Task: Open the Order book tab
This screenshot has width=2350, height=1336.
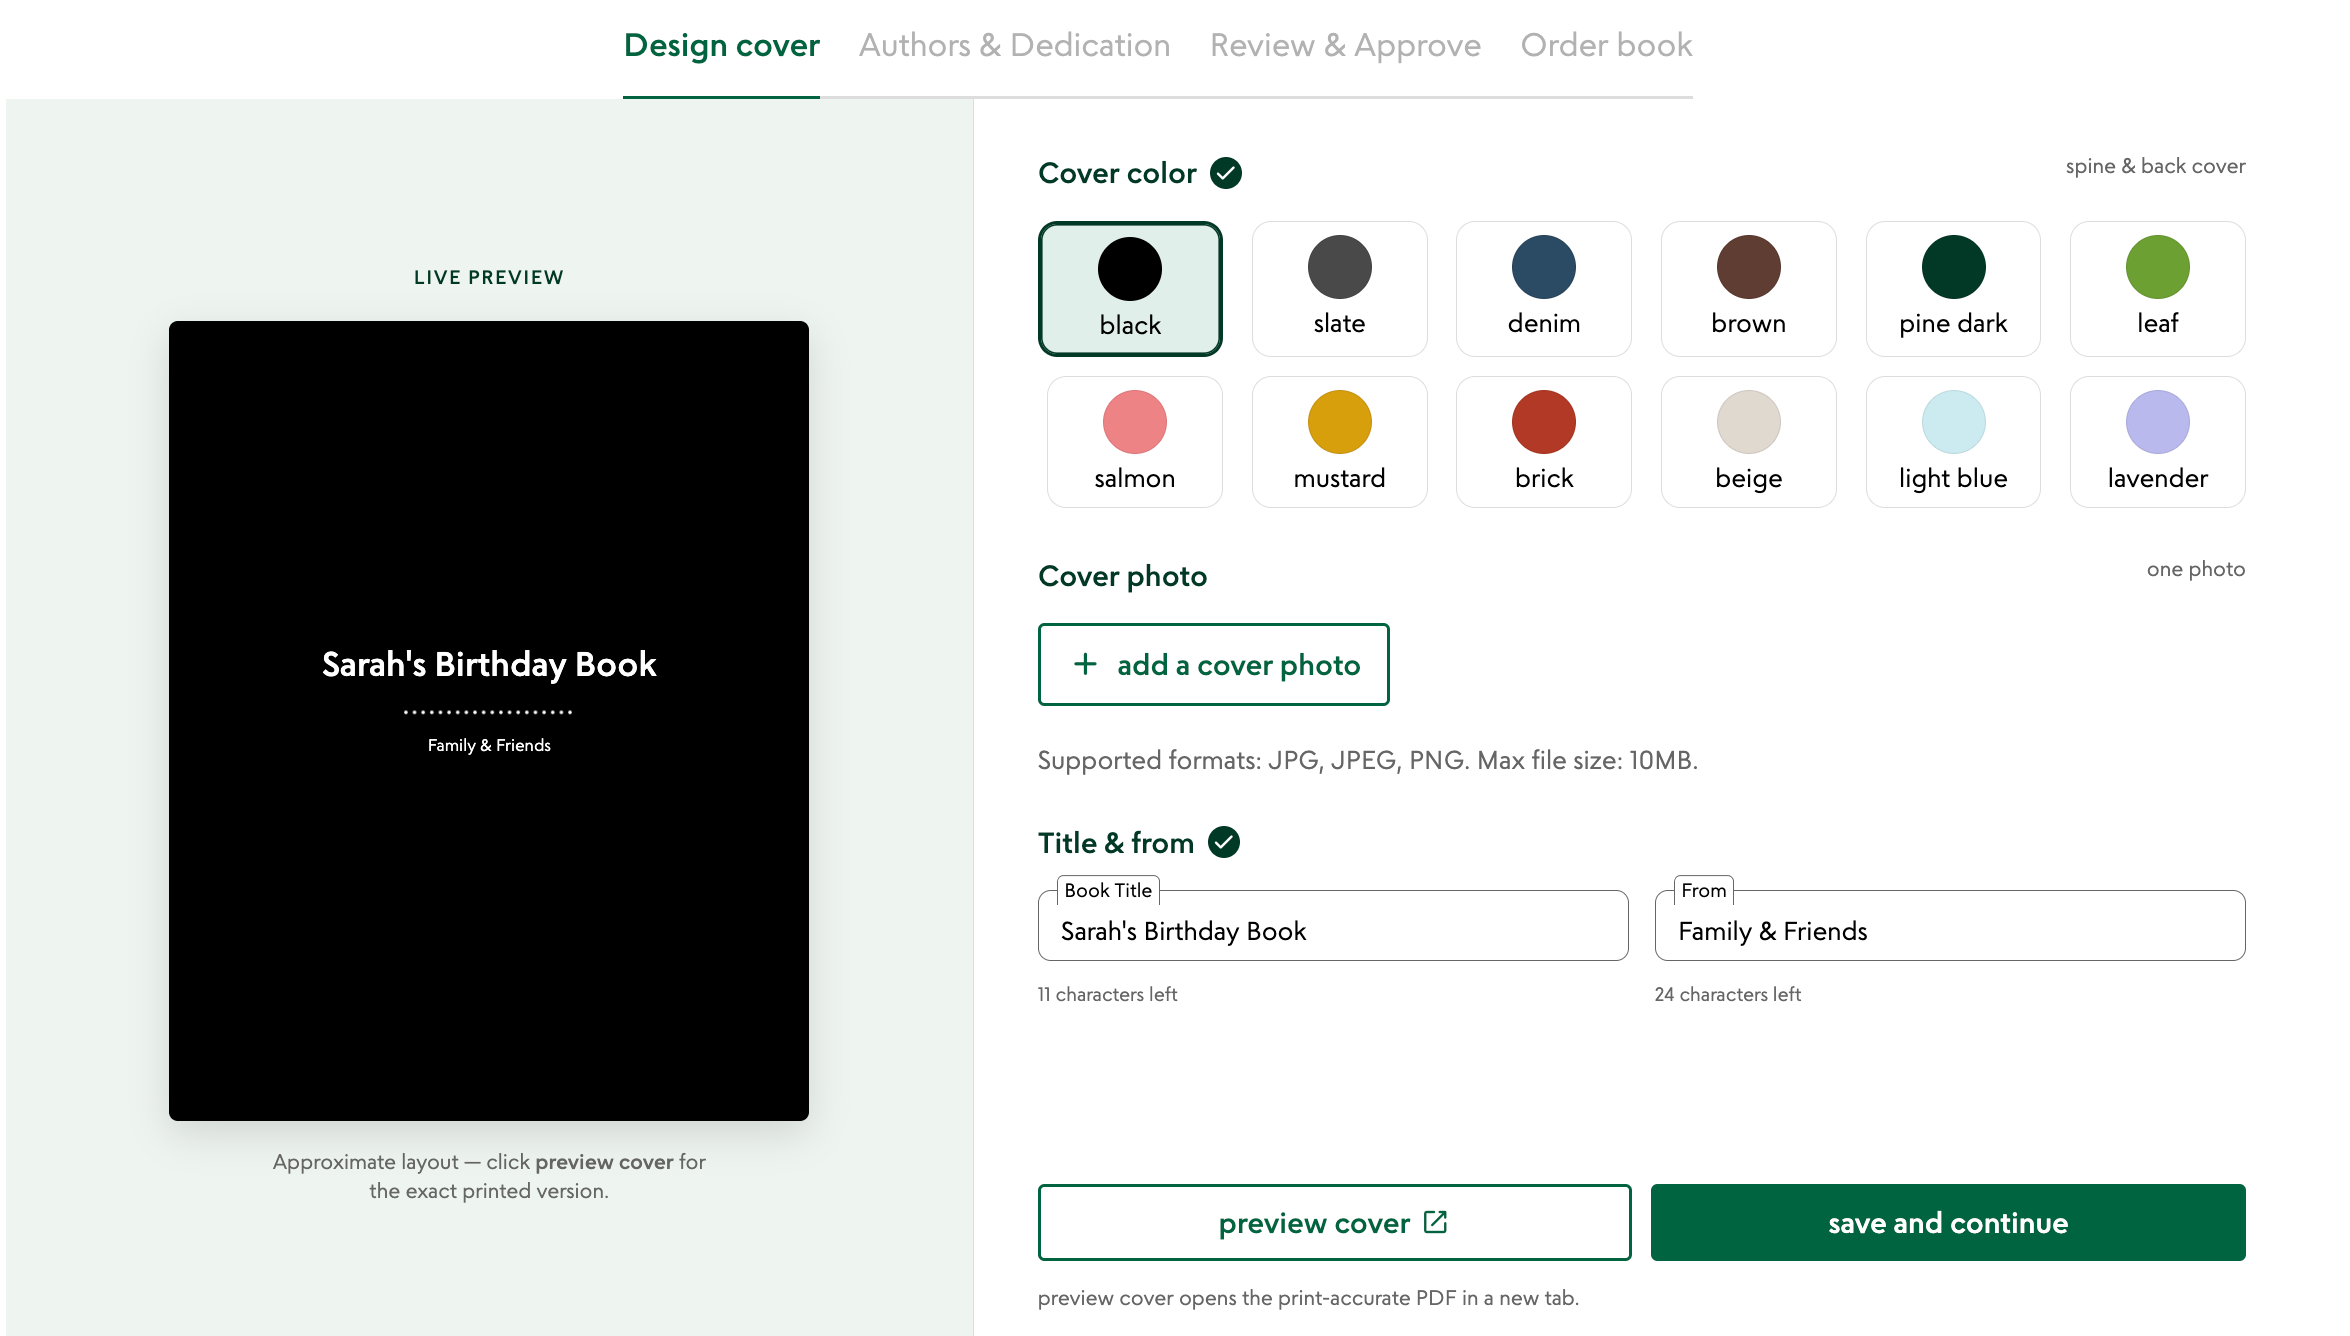Action: point(1606,46)
